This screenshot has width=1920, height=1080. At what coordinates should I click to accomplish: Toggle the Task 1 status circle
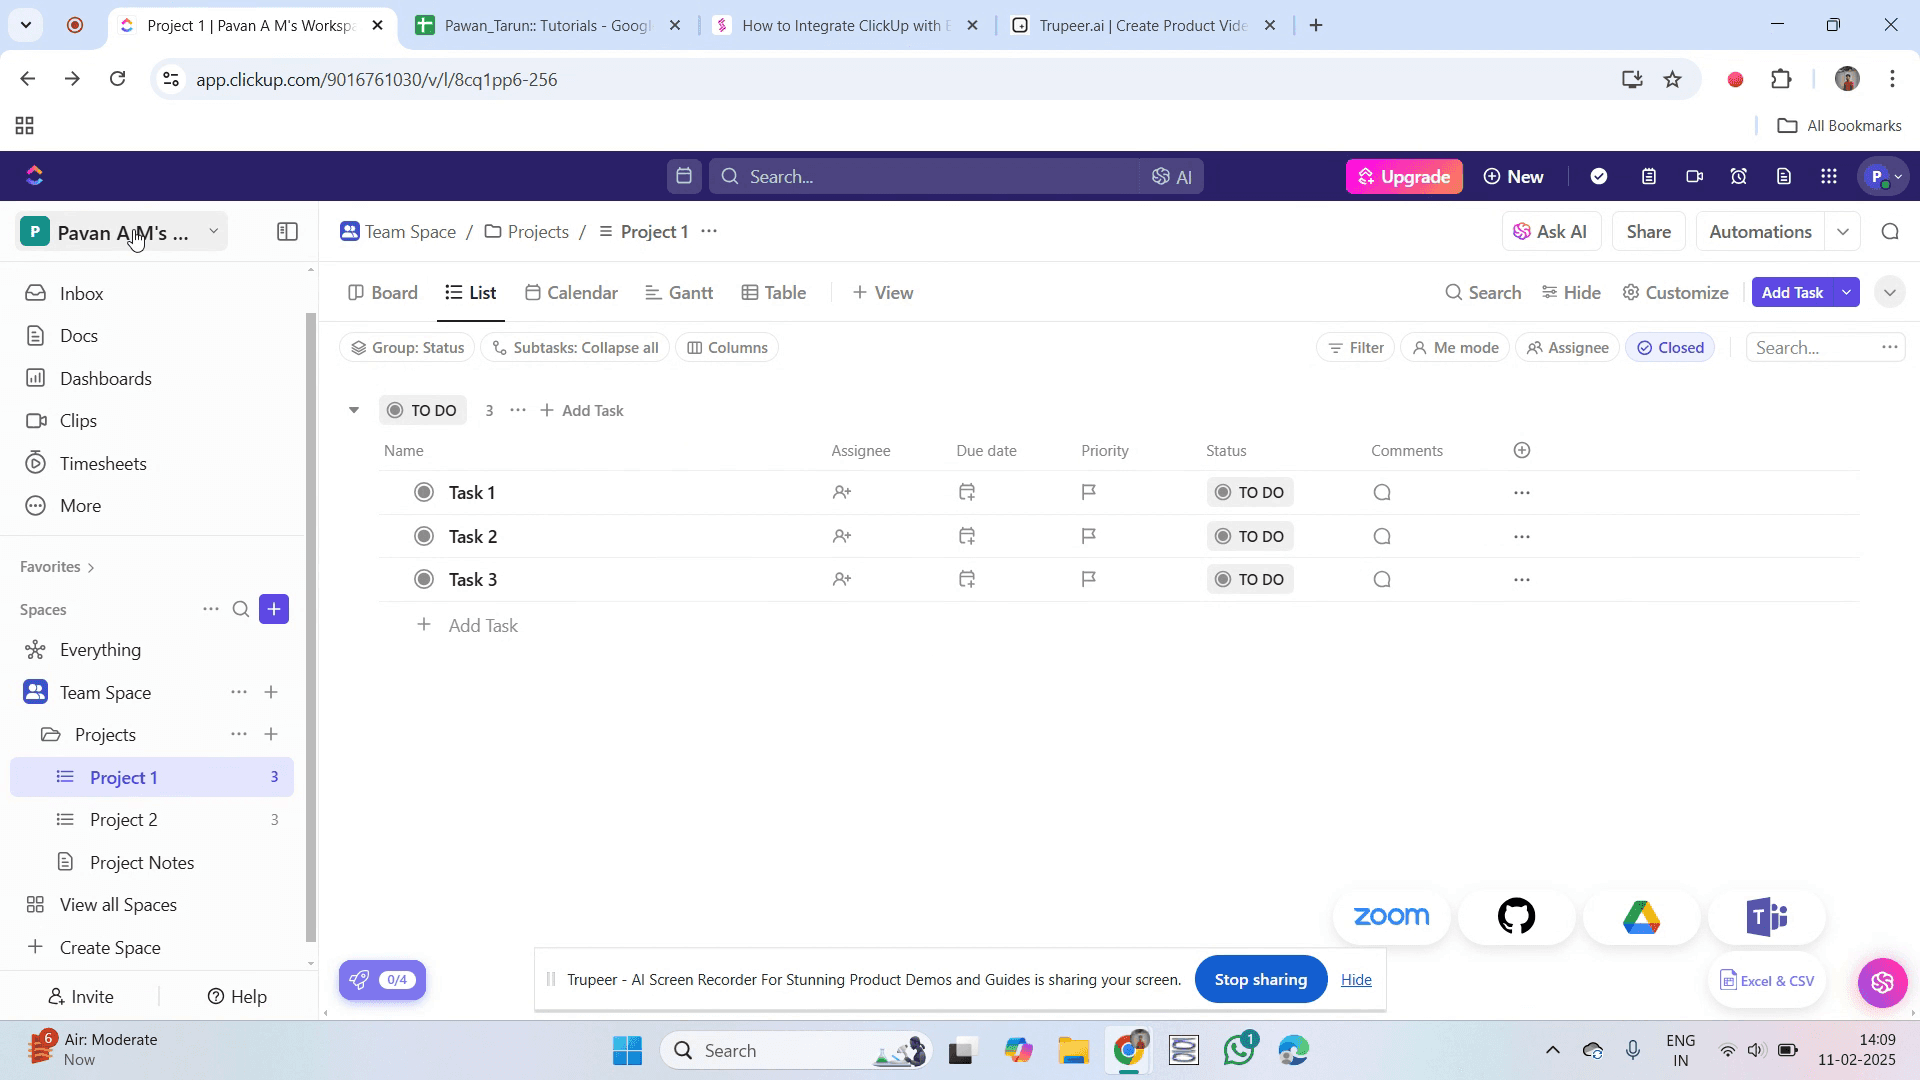(424, 493)
